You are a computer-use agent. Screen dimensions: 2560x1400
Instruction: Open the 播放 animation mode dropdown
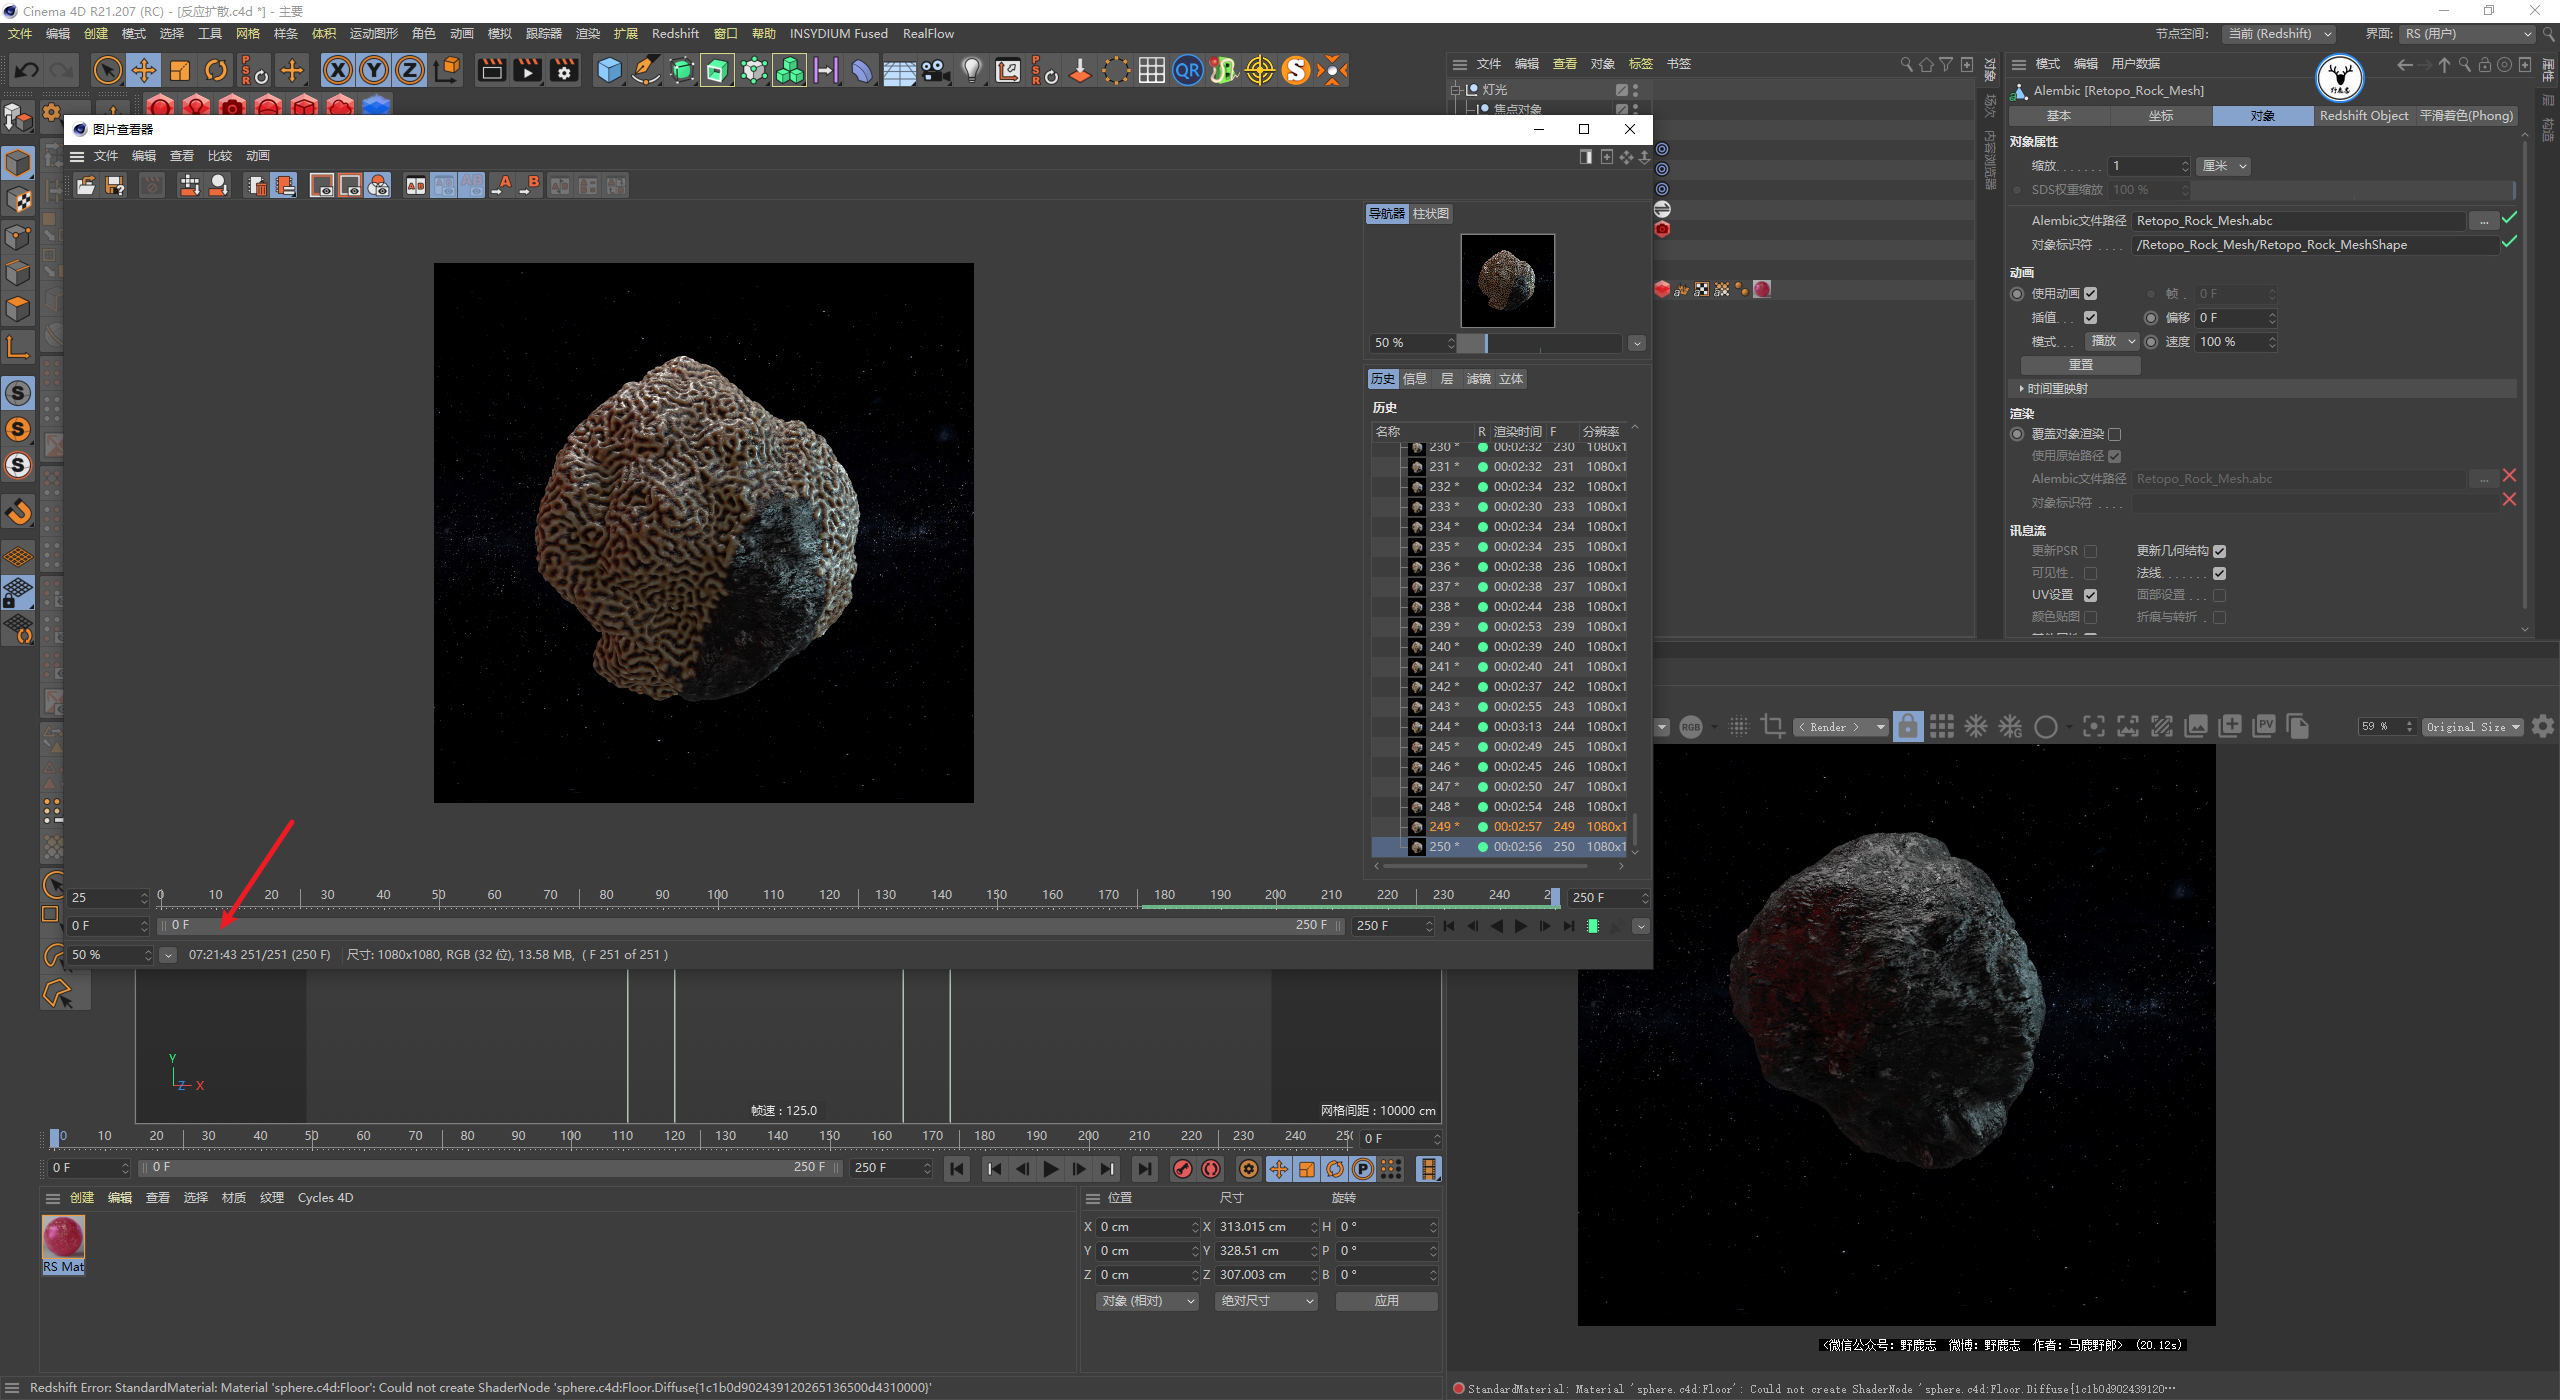click(2111, 341)
